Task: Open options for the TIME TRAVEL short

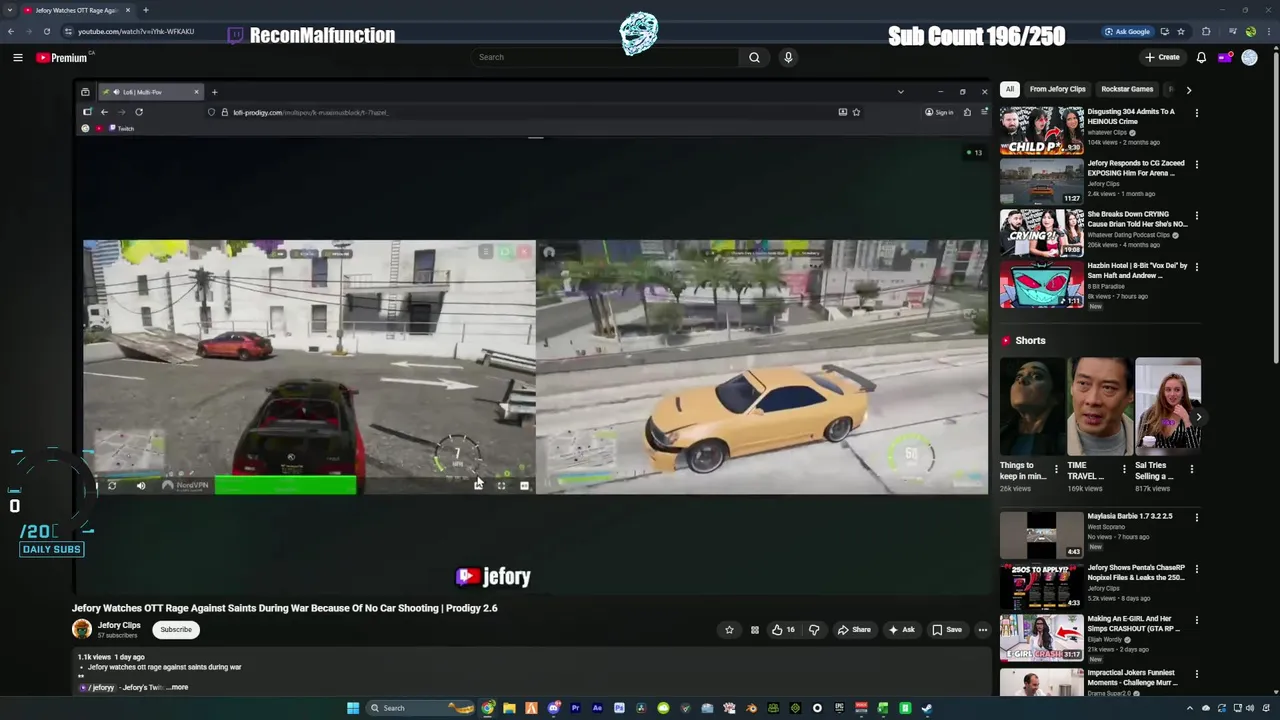Action: pos(1124,468)
